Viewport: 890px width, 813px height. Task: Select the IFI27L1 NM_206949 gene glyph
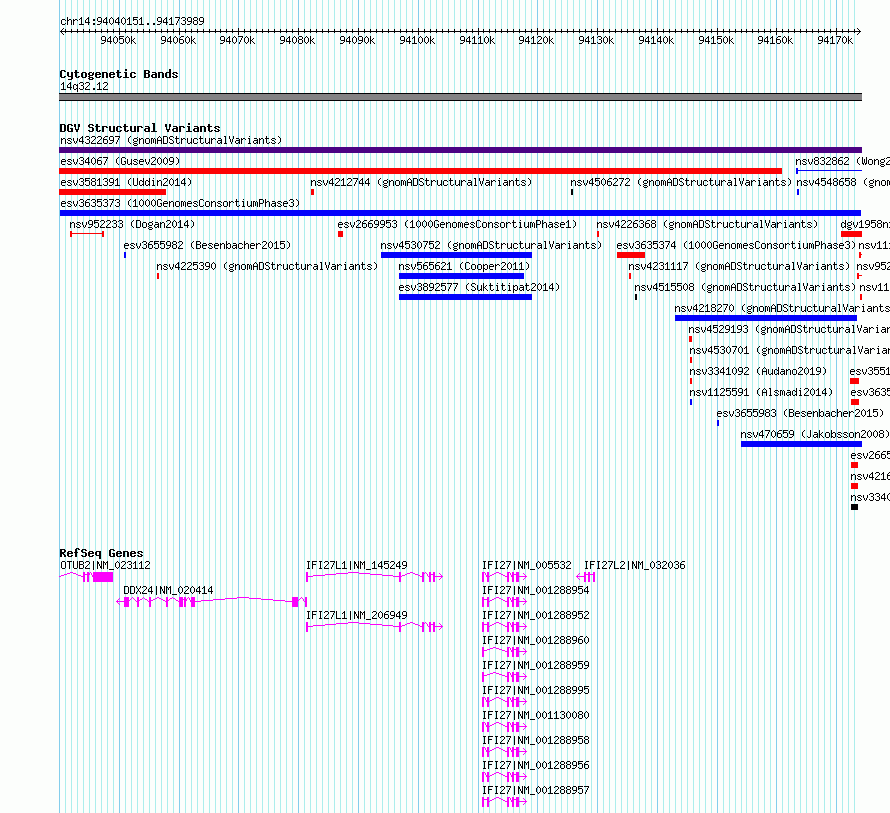pos(375,627)
